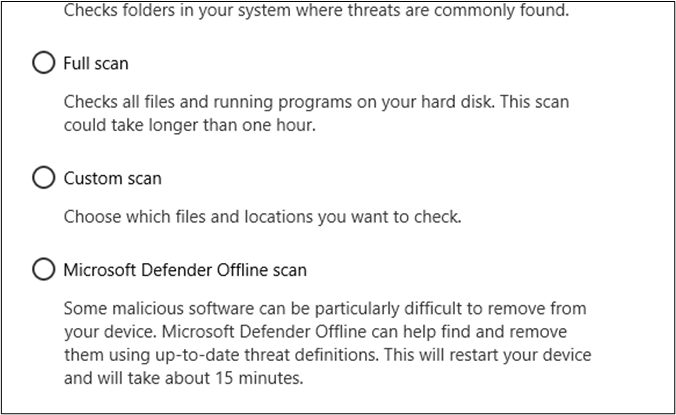676x415 pixels.
Task: Click the "Full scan" label text
Action: point(96,64)
